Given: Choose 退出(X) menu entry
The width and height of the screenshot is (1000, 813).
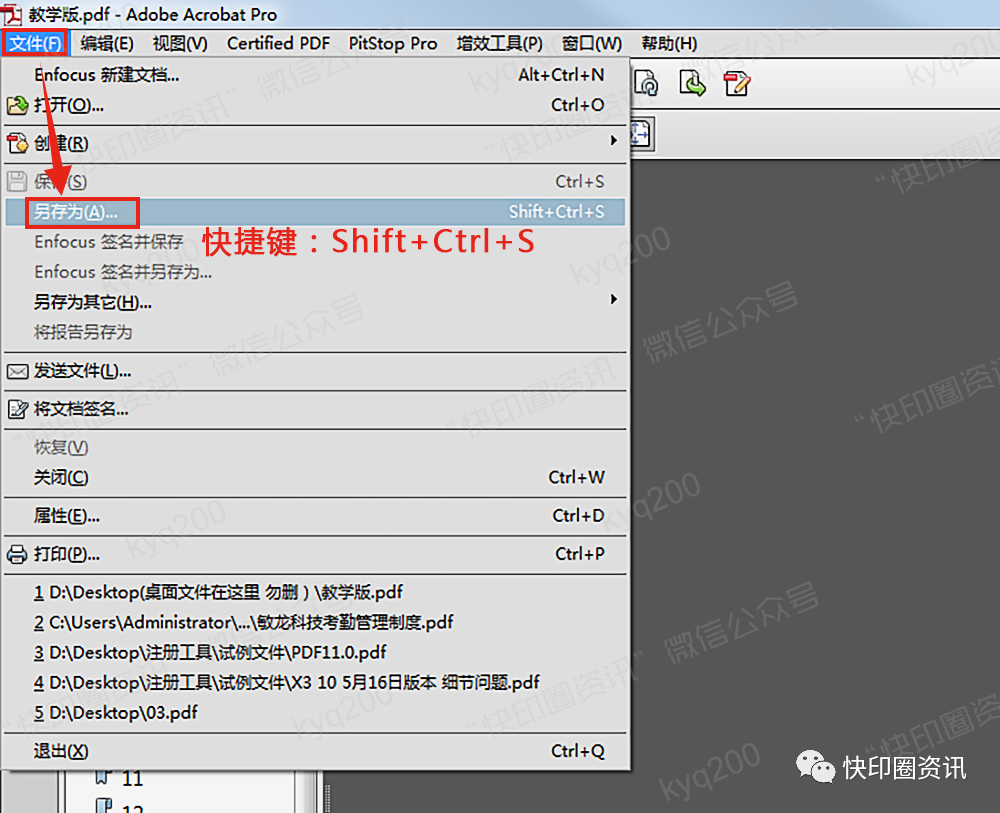Looking at the screenshot, I should tap(315, 751).
